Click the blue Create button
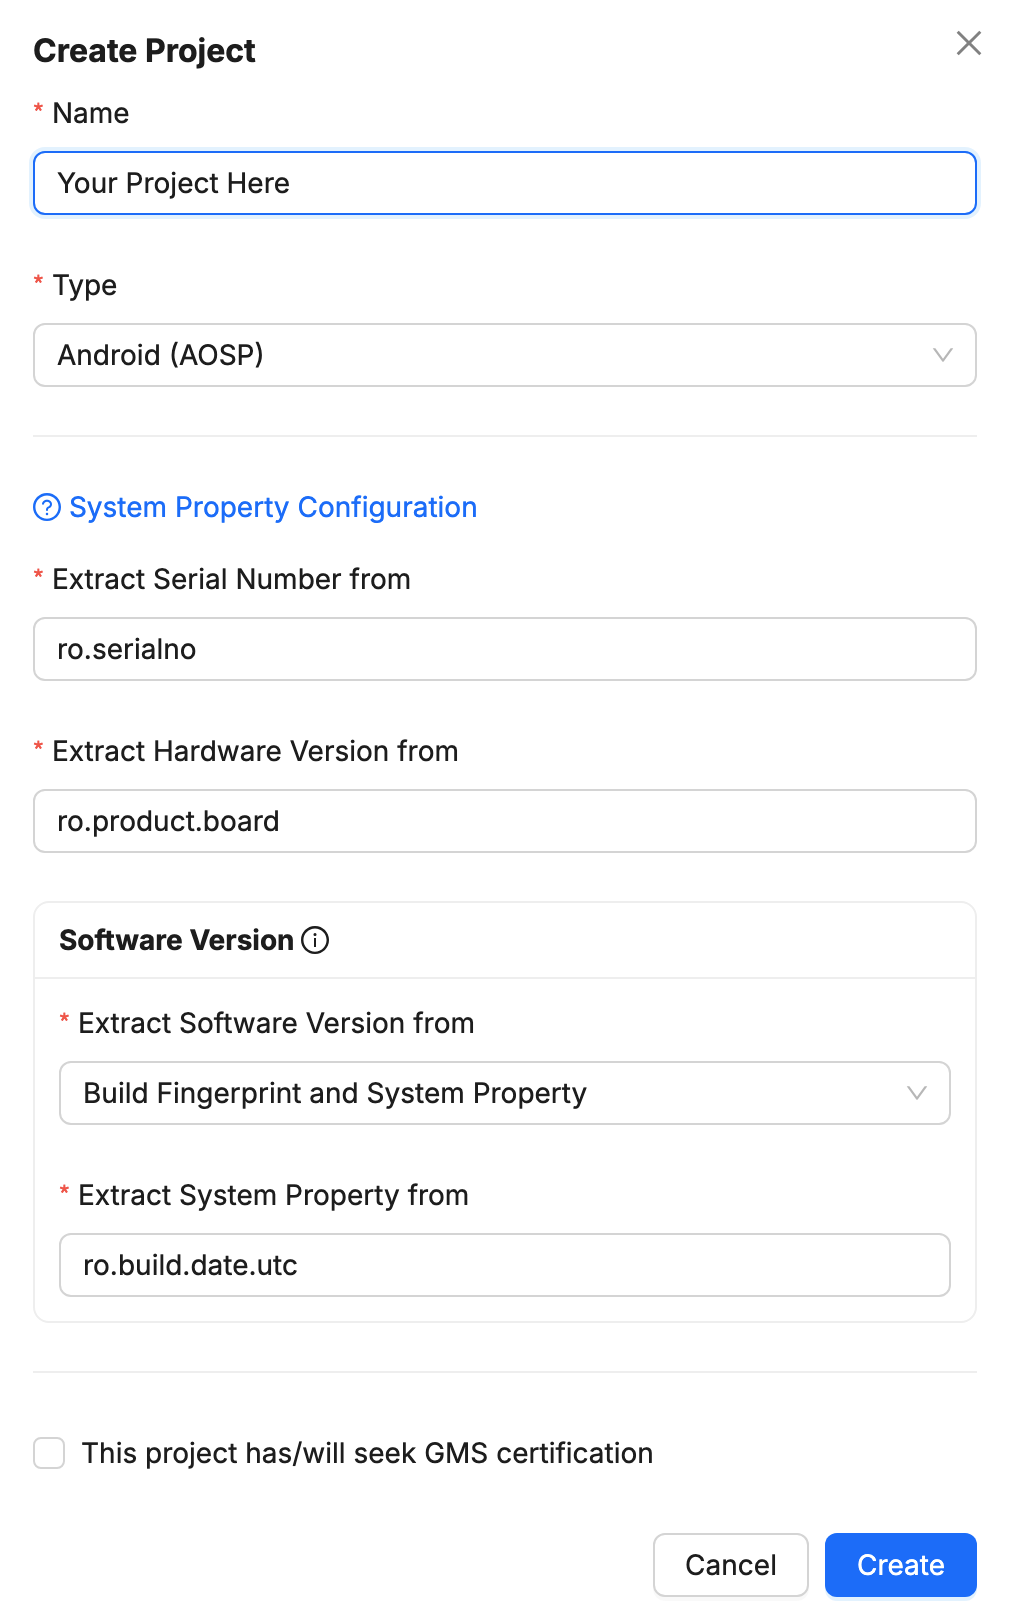1011x1622 pixels. tap(900, 1565)
